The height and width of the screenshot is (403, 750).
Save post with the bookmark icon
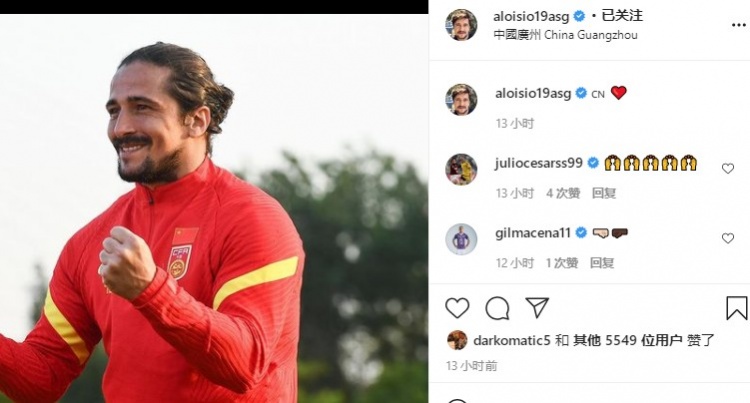click(x=737, y=308)
